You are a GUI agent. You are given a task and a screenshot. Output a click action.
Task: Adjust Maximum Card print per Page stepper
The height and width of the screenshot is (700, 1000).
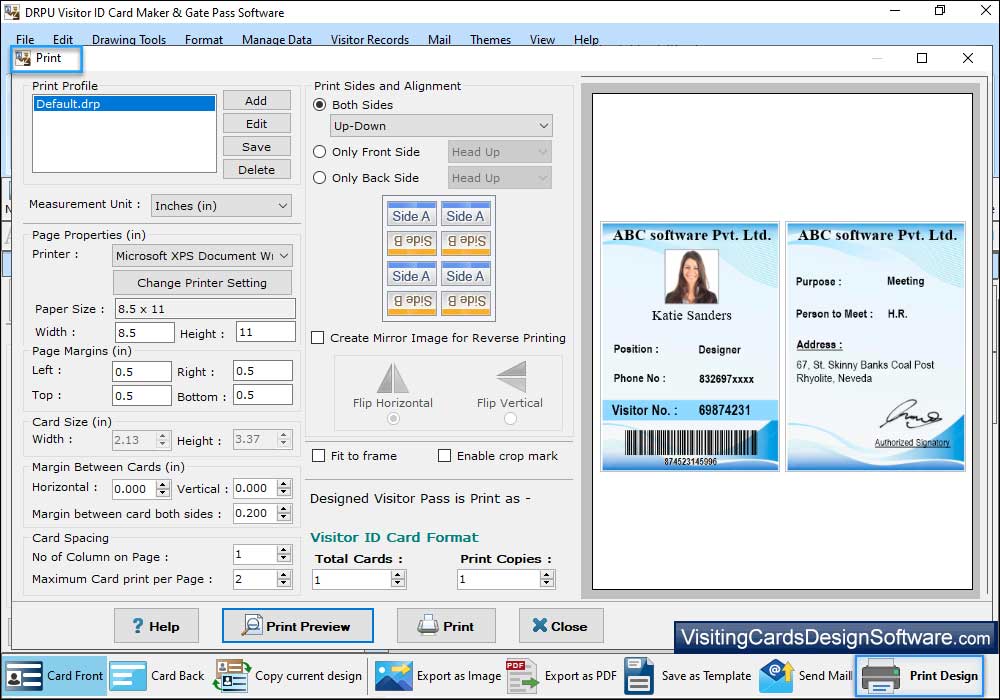click(284, 579)
